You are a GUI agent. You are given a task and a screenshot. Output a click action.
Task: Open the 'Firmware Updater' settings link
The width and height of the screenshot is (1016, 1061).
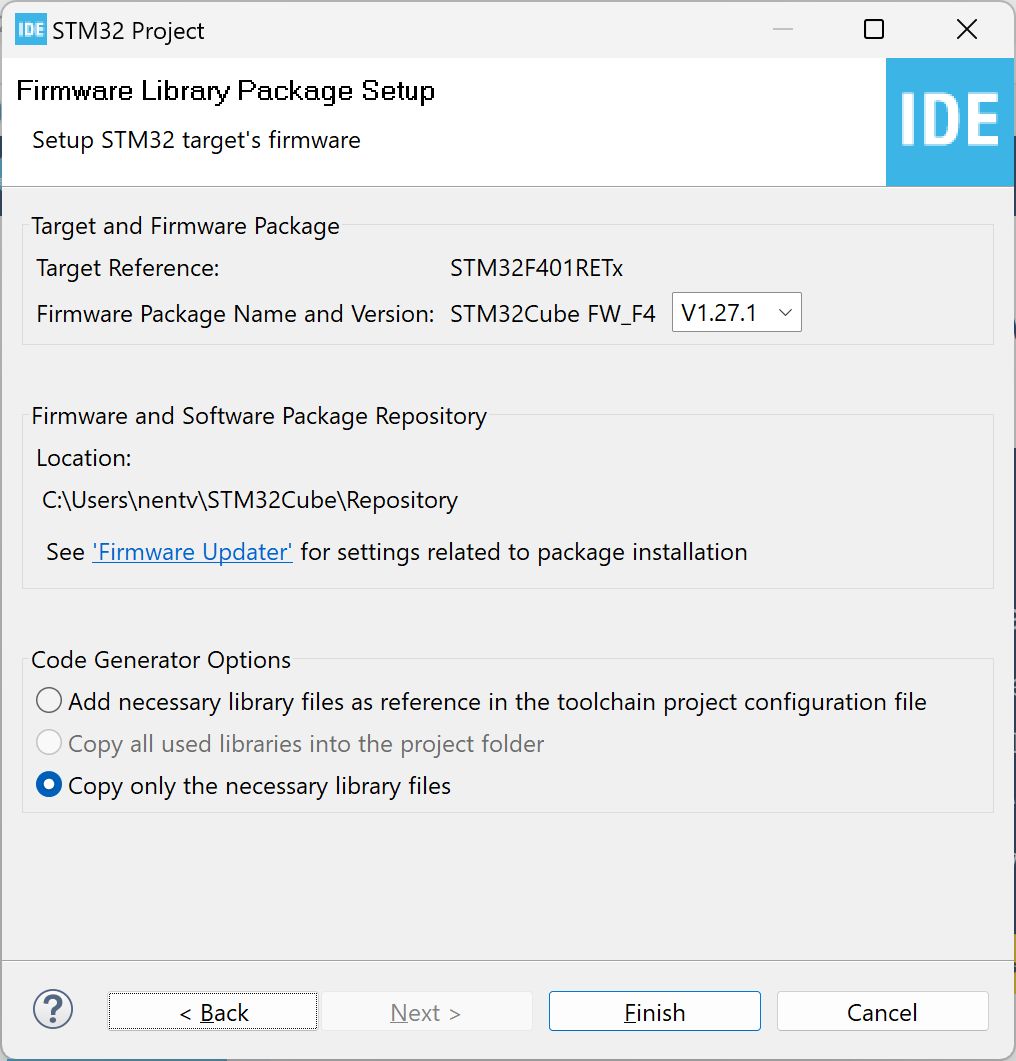point(192,551)
